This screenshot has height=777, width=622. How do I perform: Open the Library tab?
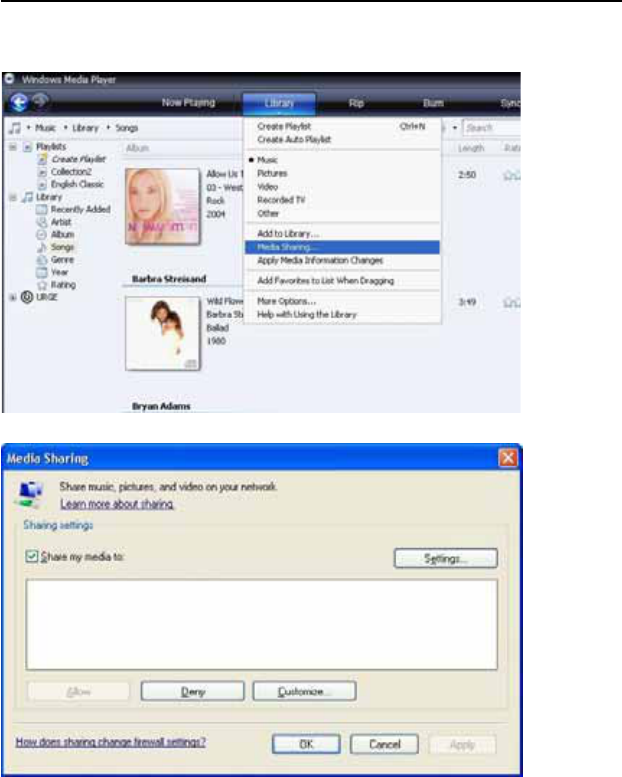(279, 103)
